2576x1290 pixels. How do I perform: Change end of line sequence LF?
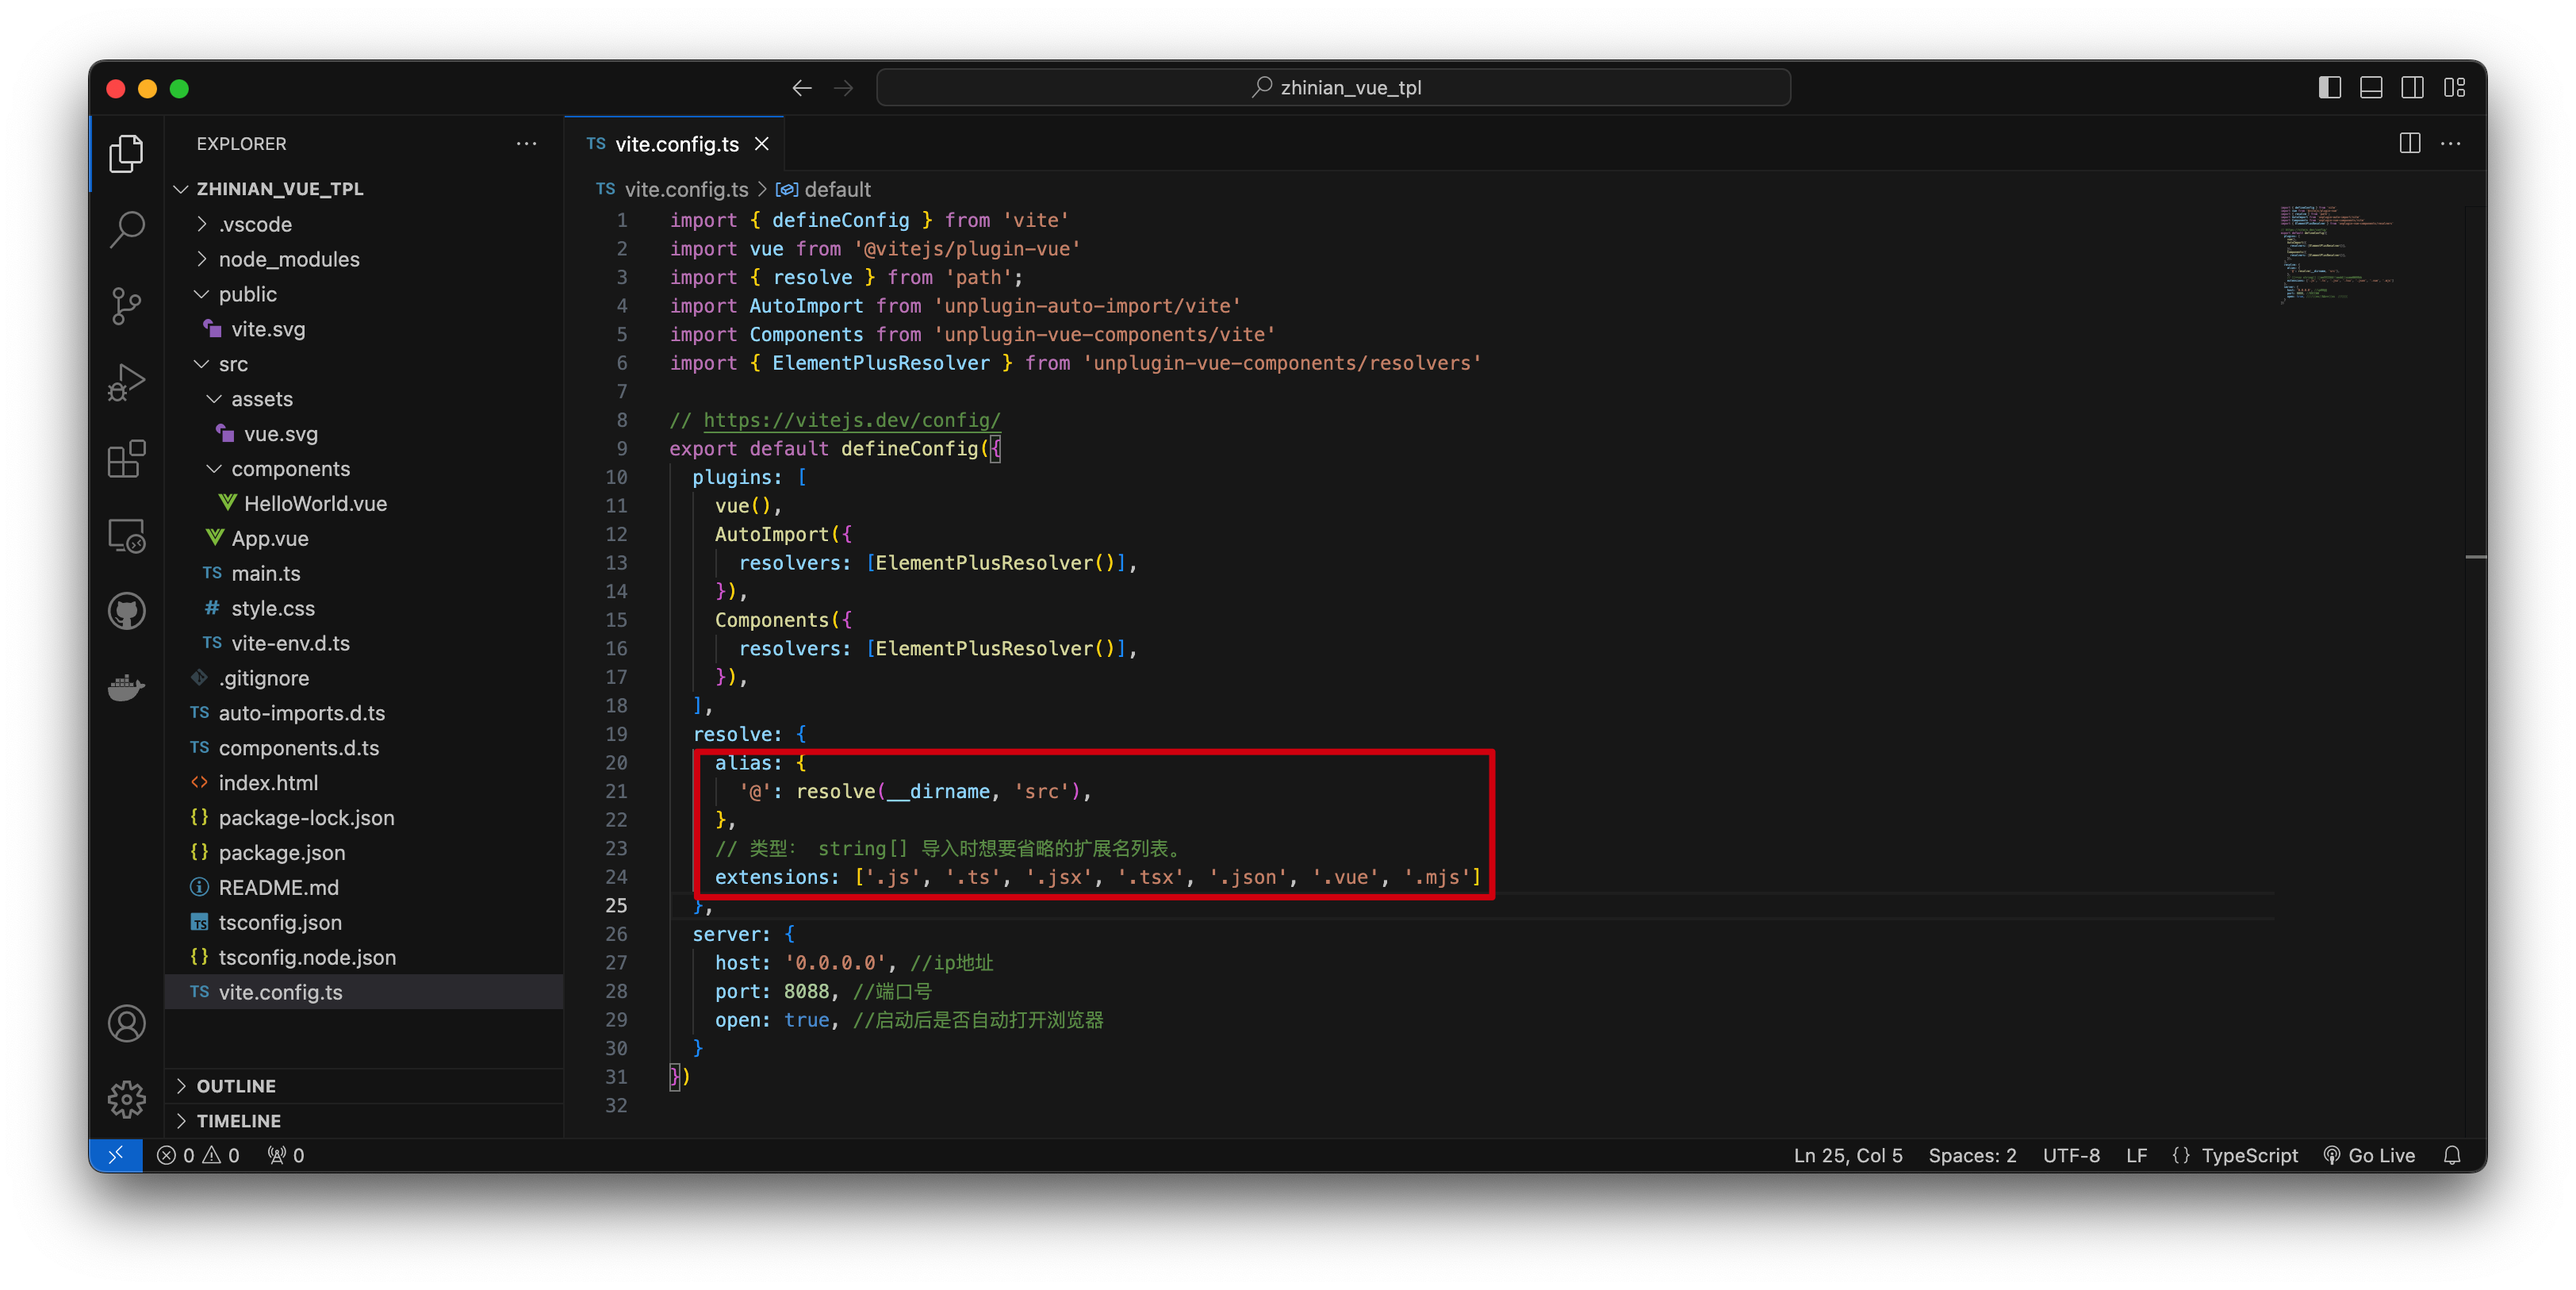[2137, 1155]
